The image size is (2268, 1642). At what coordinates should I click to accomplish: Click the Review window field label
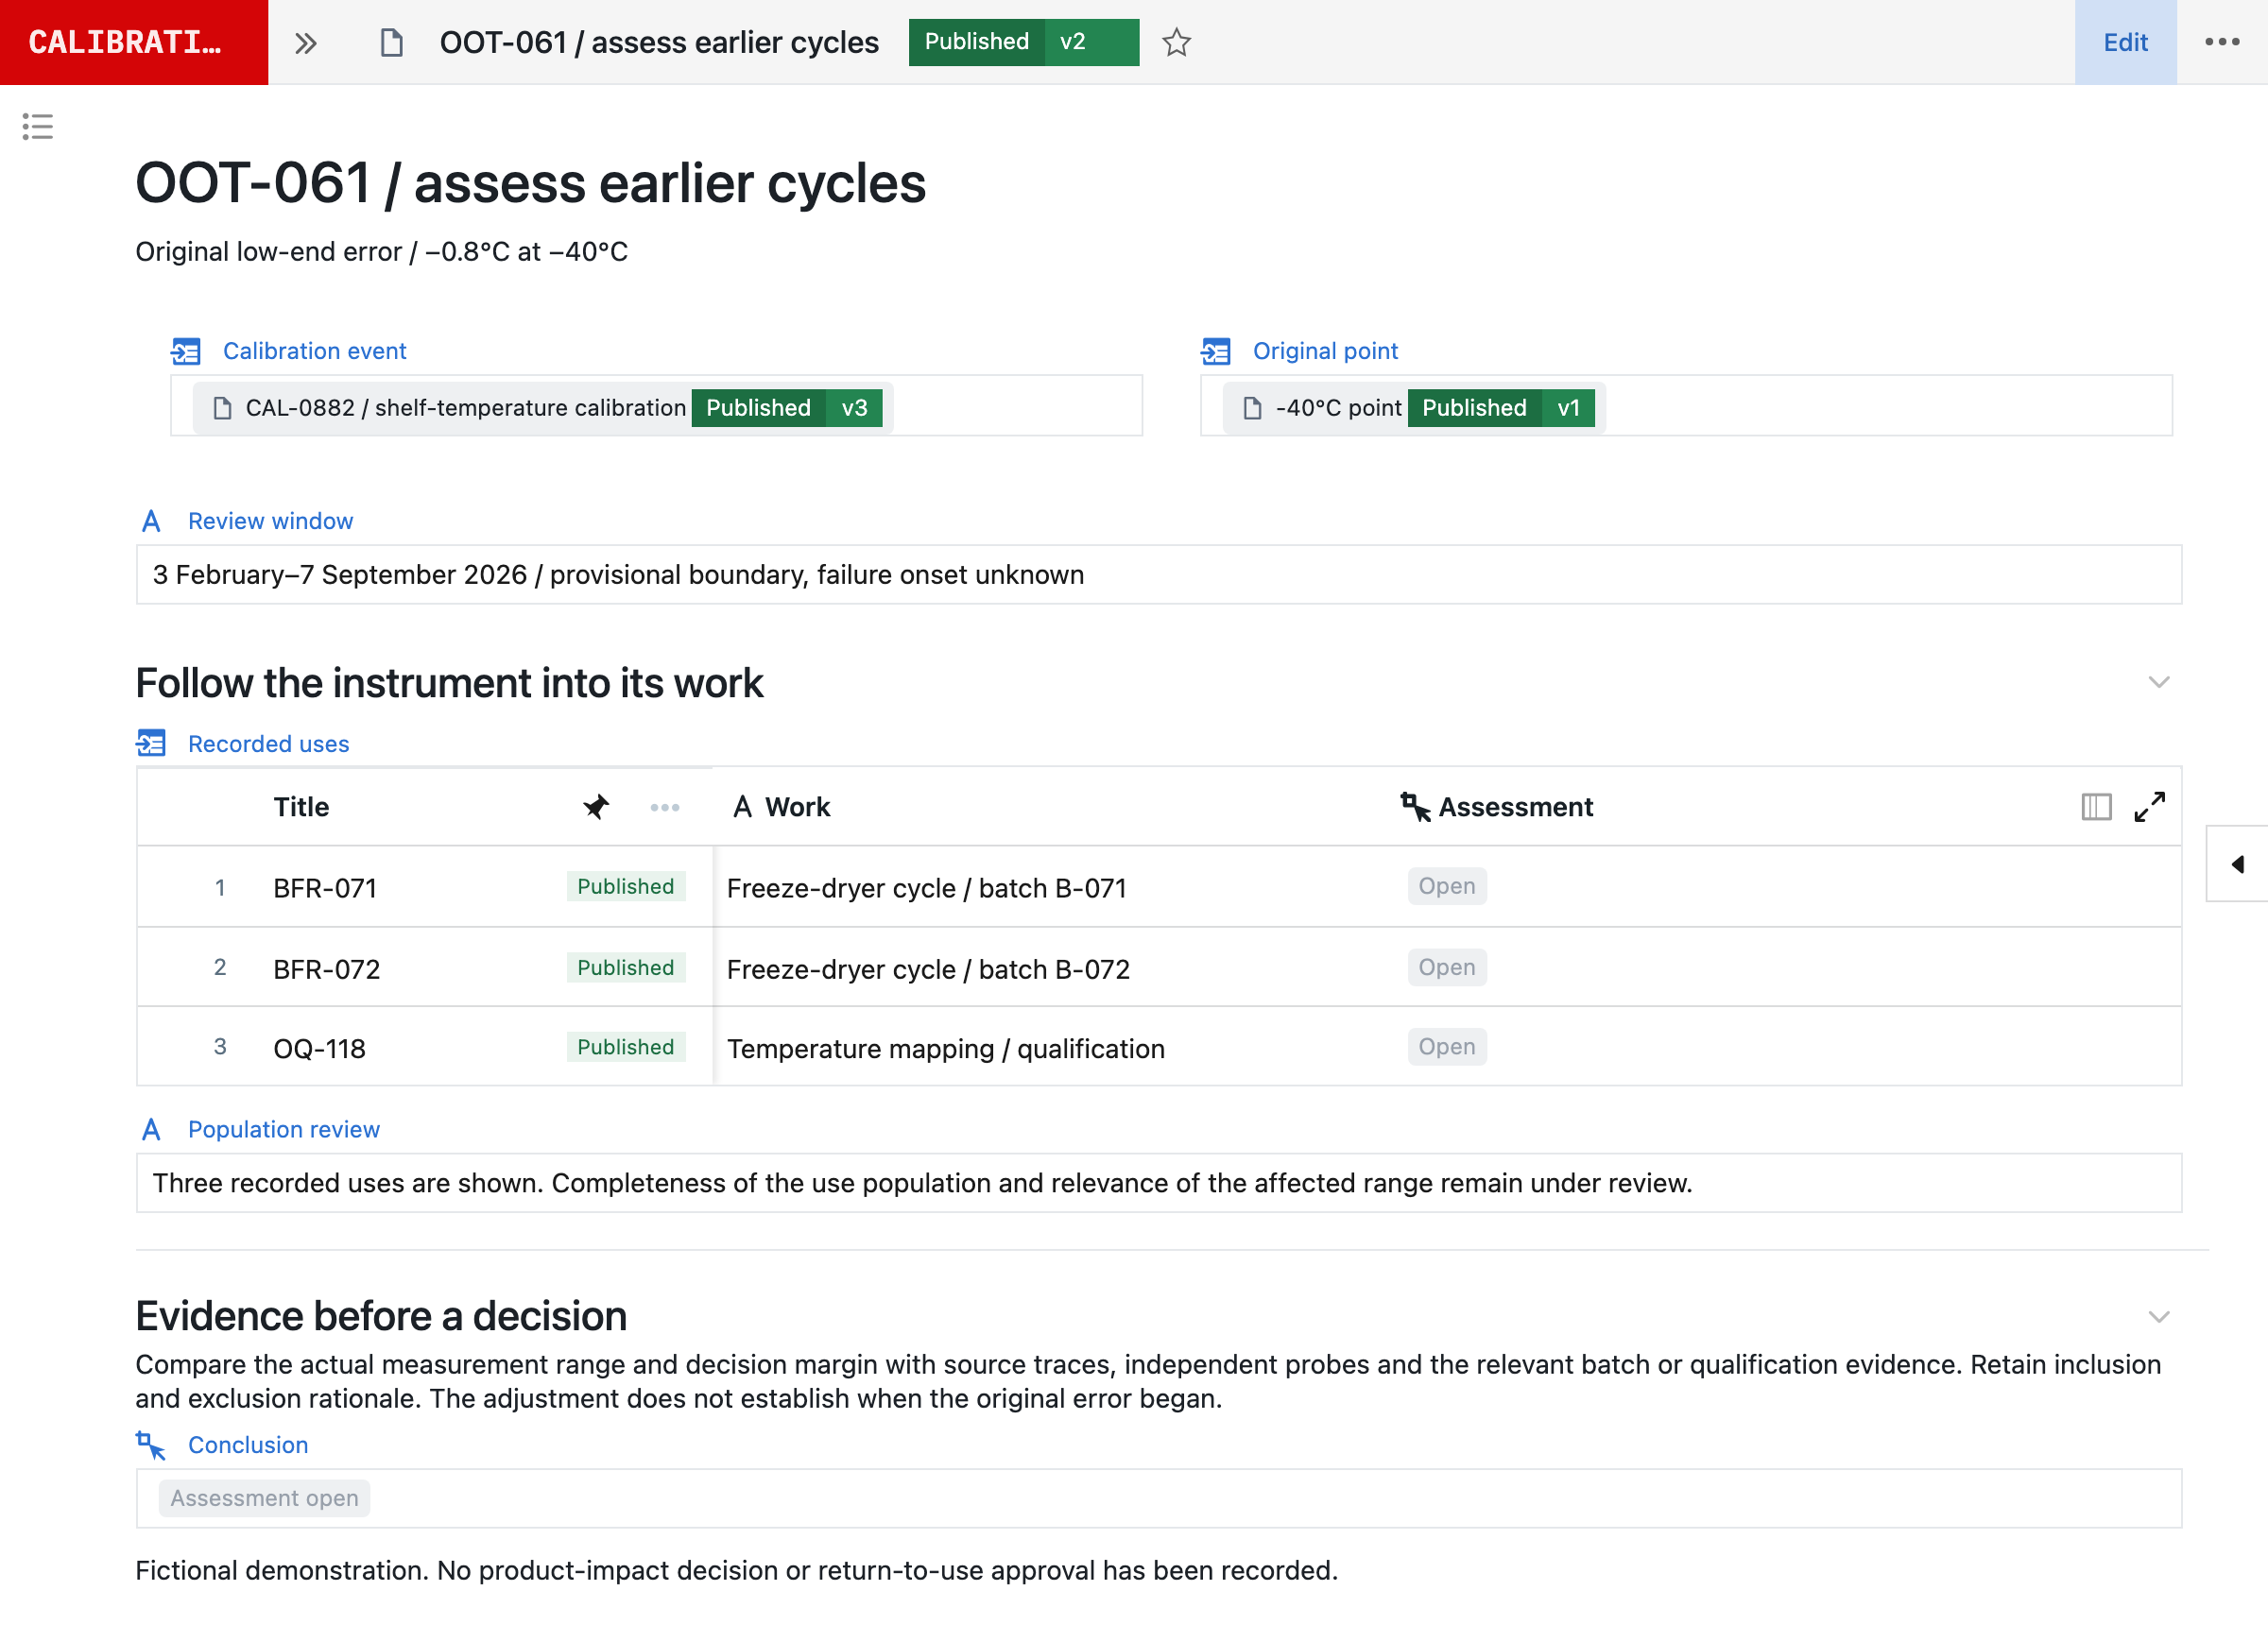point(270,521)
